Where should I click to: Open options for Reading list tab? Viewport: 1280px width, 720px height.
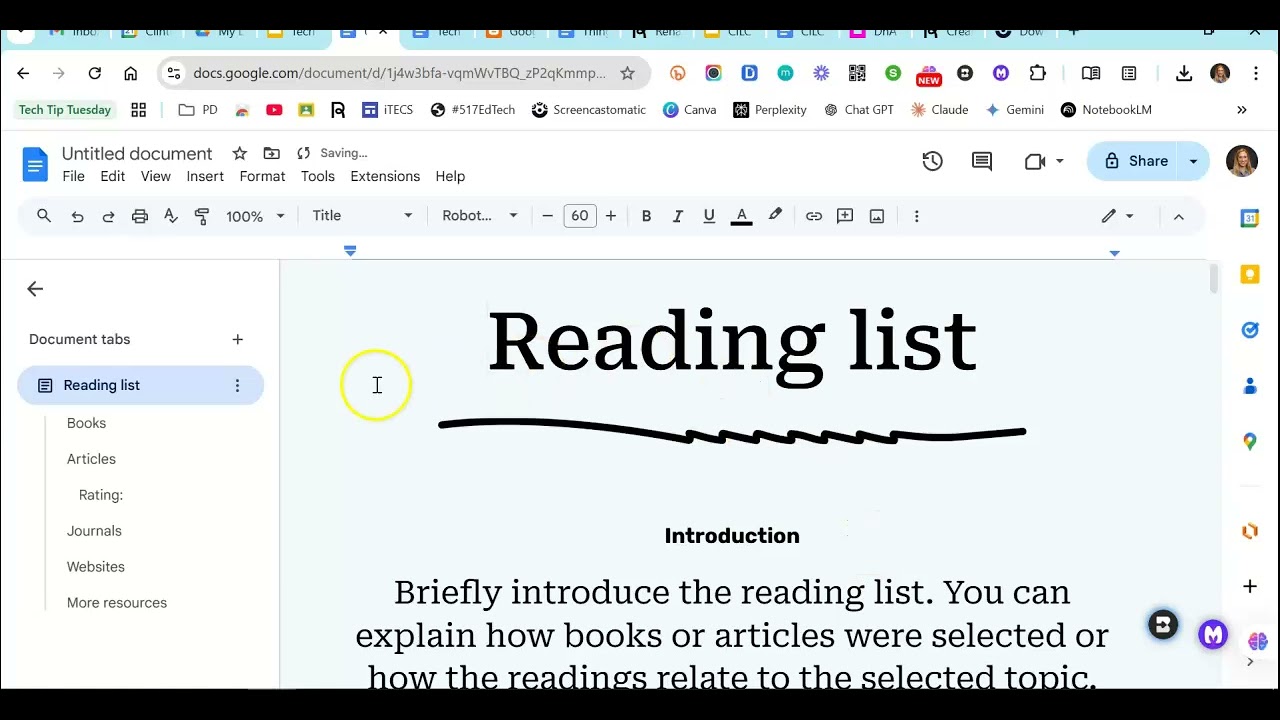click(x=237, y=385)
